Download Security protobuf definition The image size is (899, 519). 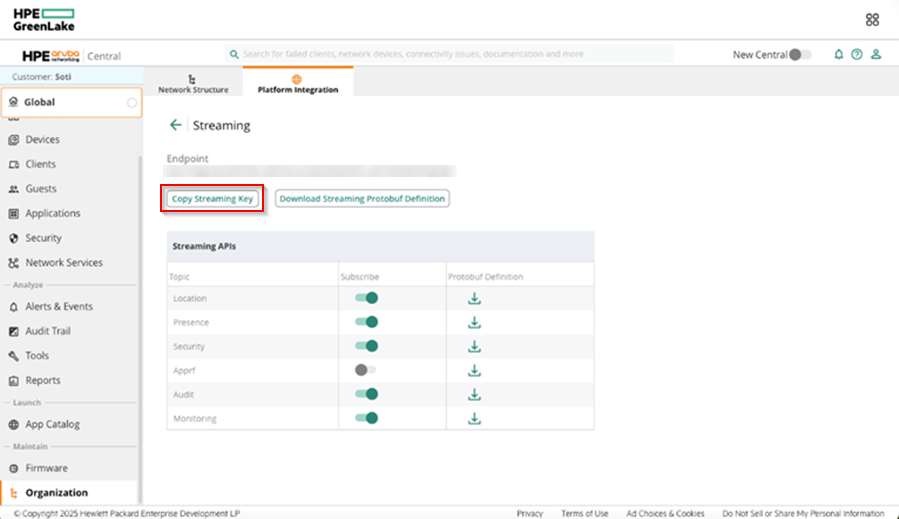pyautogui.click(x=474, y=346)
